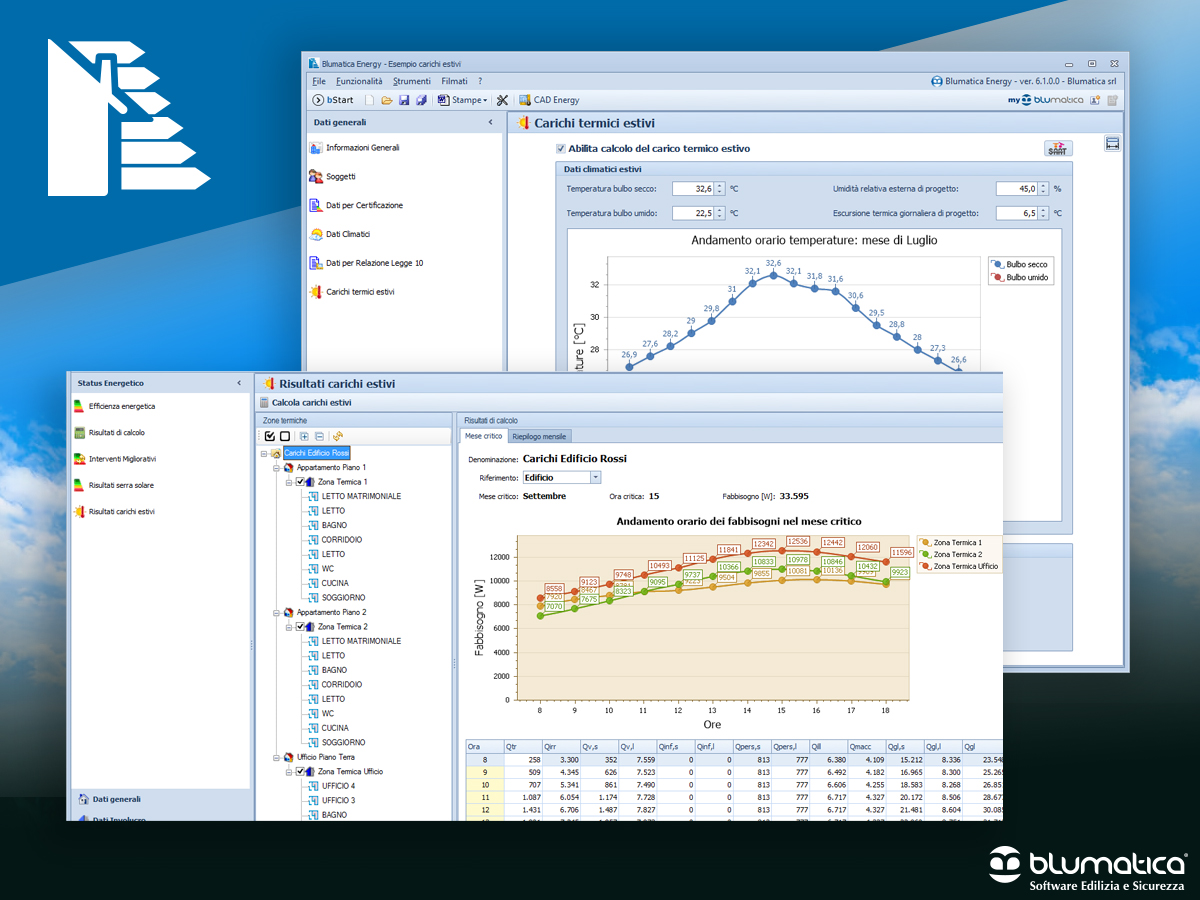1200x900 pixels.
Task: Open Dati Climatici in the sidebar
Action: point(339,234)
